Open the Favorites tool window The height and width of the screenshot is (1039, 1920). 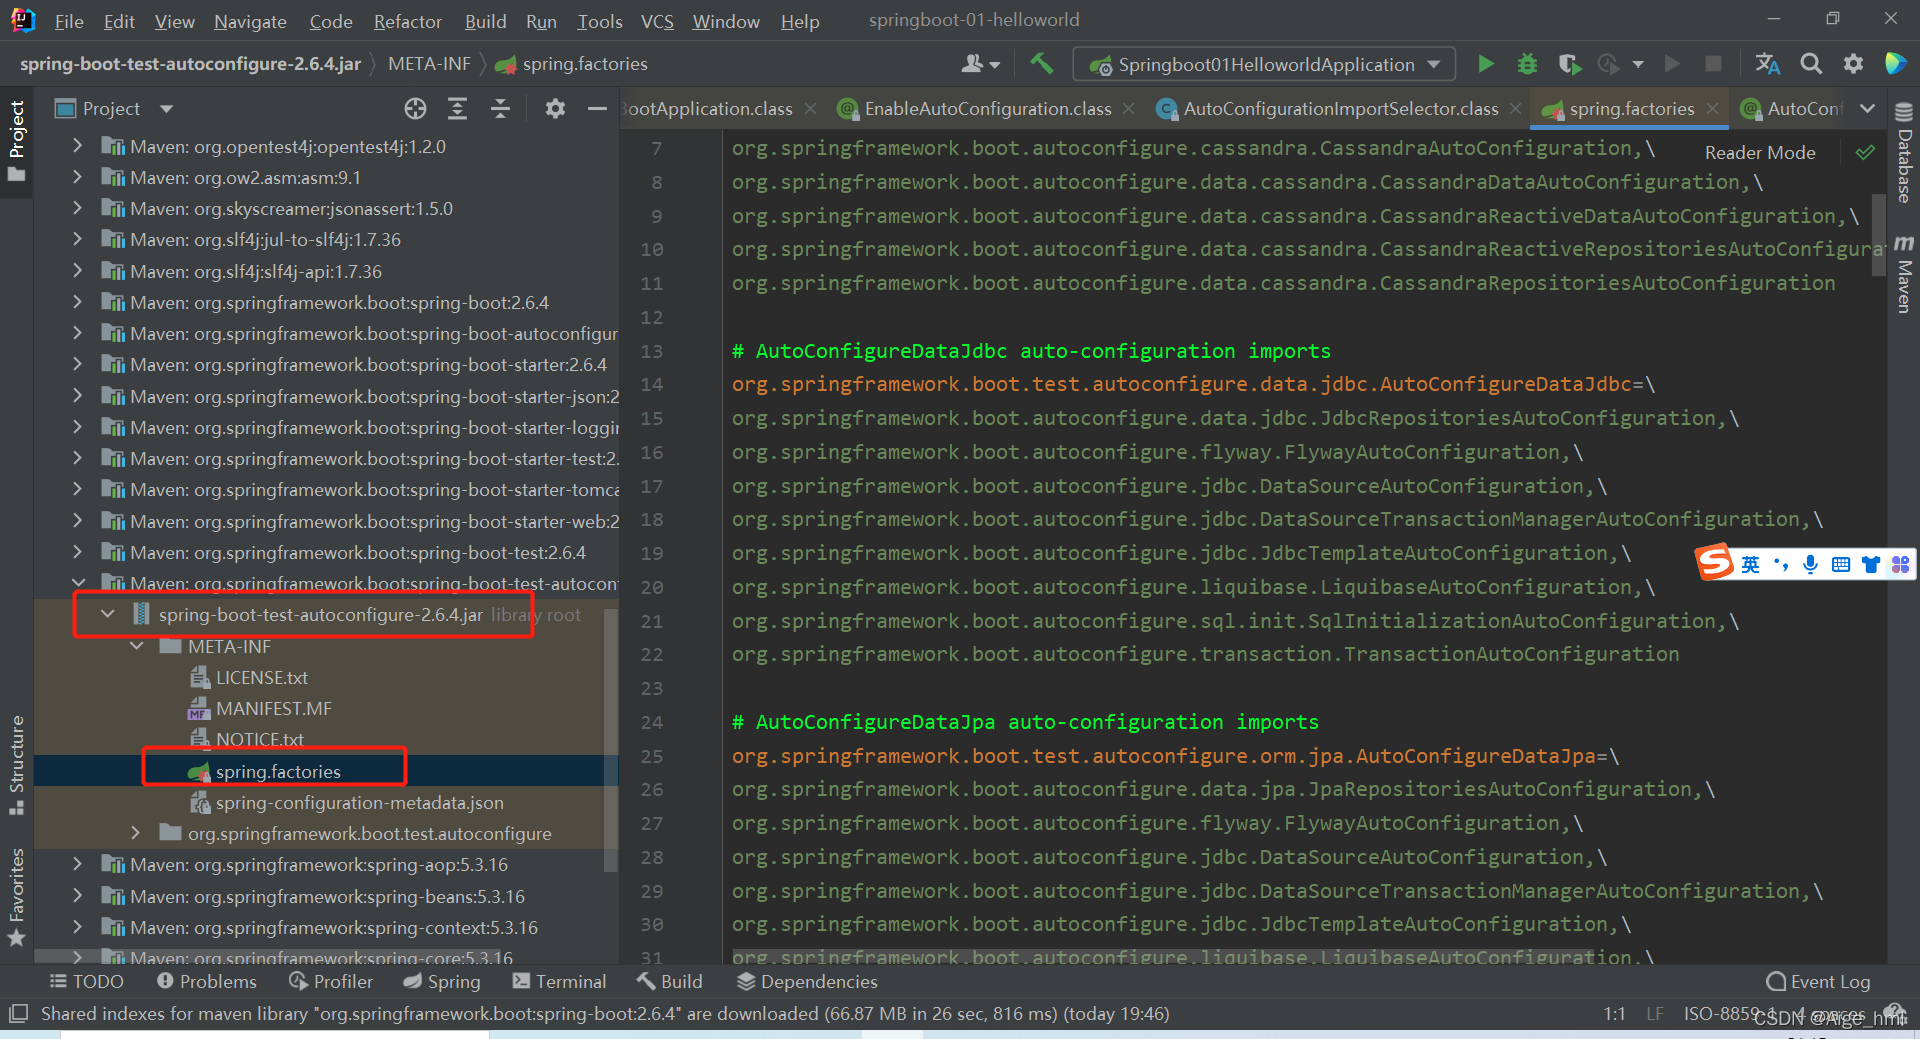coord(16,896)
